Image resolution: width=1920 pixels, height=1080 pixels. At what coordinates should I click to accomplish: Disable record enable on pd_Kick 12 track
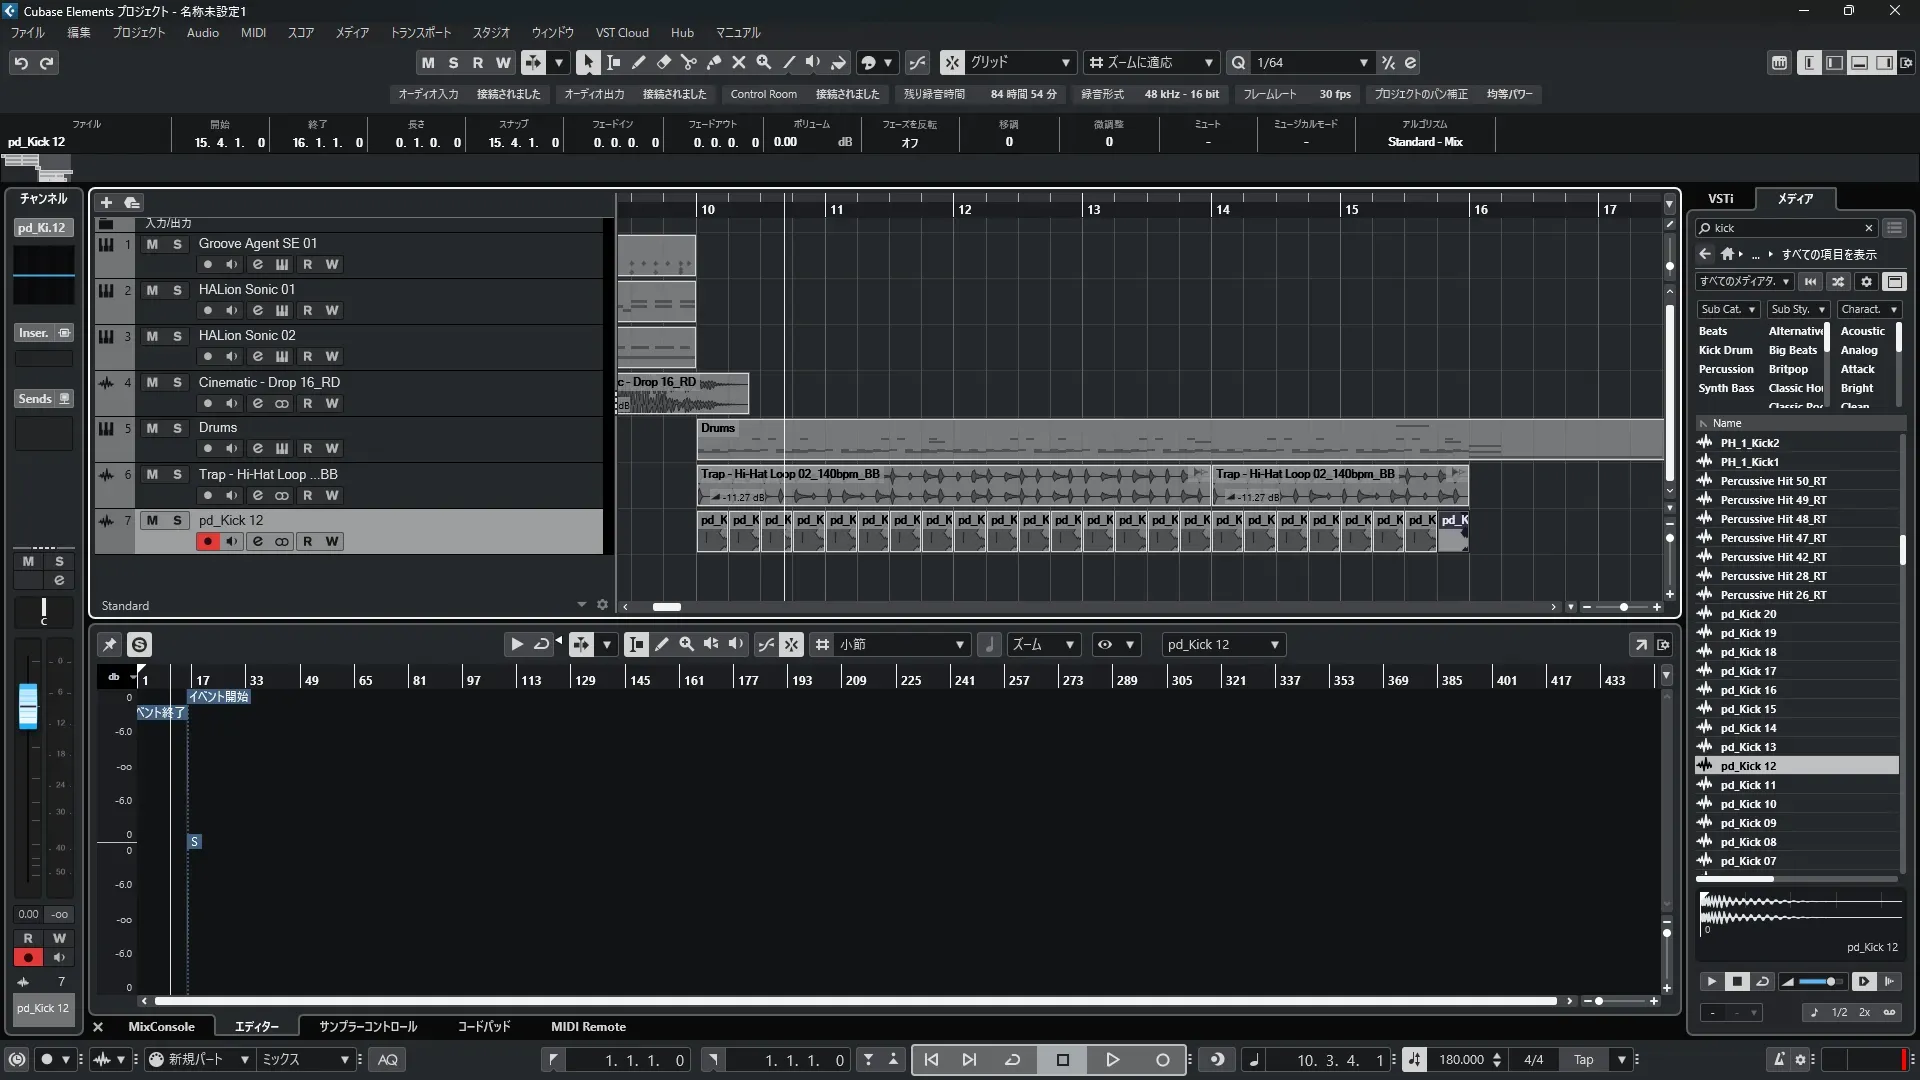tap(207, 541)
